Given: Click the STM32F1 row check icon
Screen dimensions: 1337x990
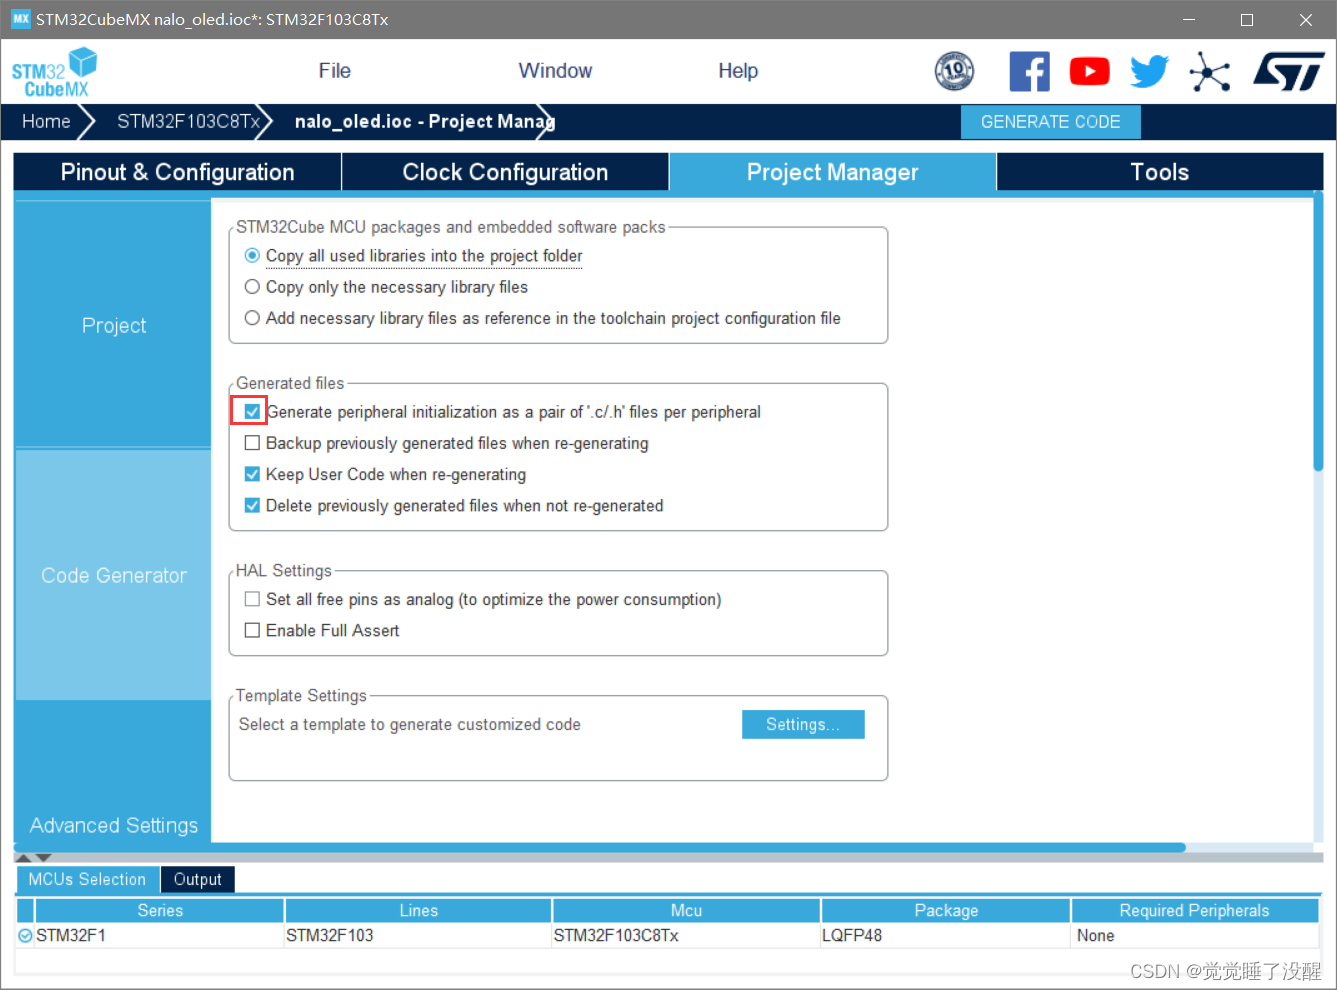Looking at the screenshot, I should pos(25,936).
